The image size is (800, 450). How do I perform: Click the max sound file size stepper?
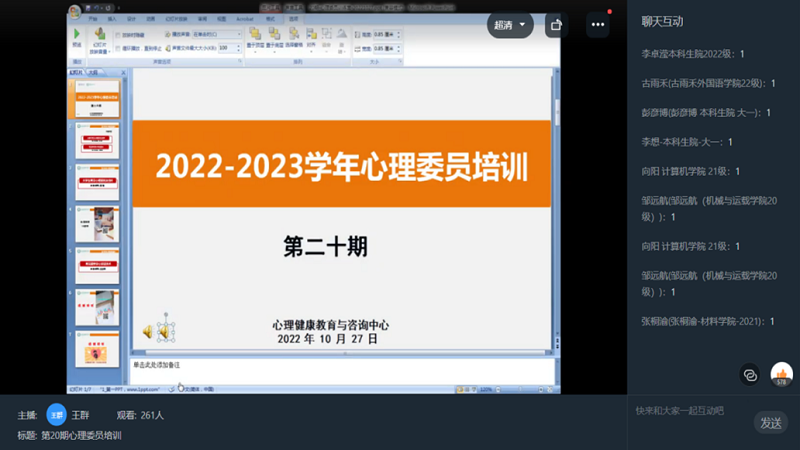[239, 48]
